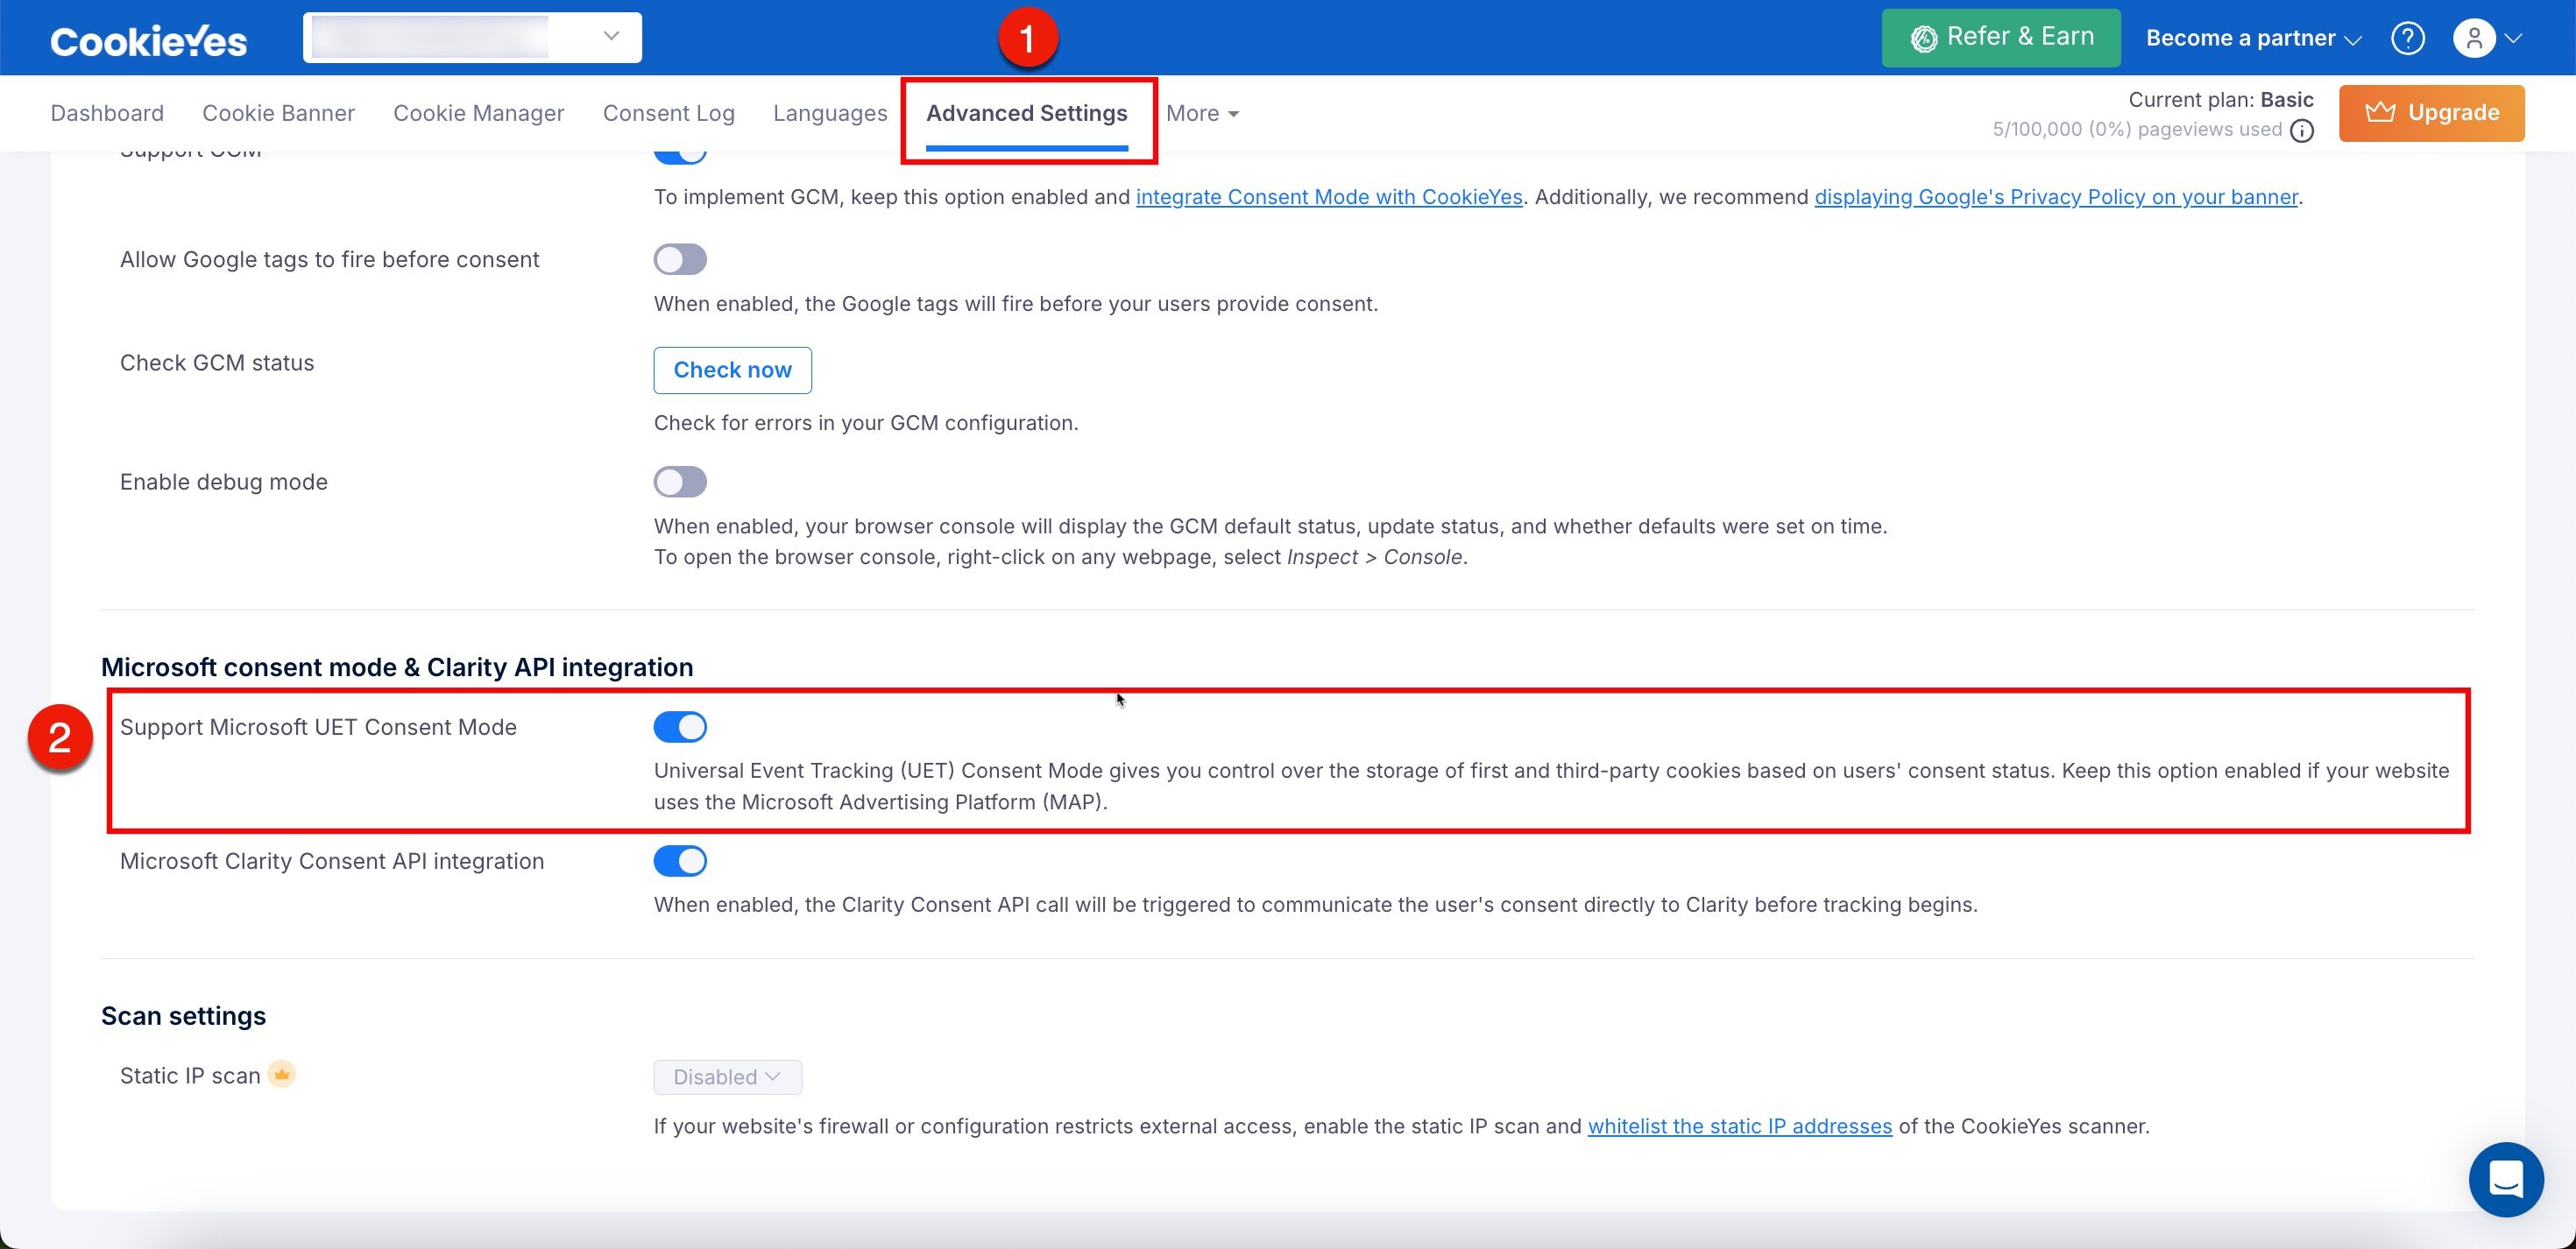Click the Static IP scan label
Screen dimensions: 2576x1249
[x=190, y=1075]
